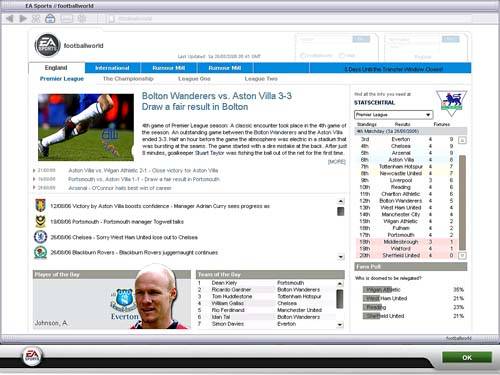The image size is (500, 375).
Task: Click the EA Sports logo next to footballworld
Action: (47, 45)
